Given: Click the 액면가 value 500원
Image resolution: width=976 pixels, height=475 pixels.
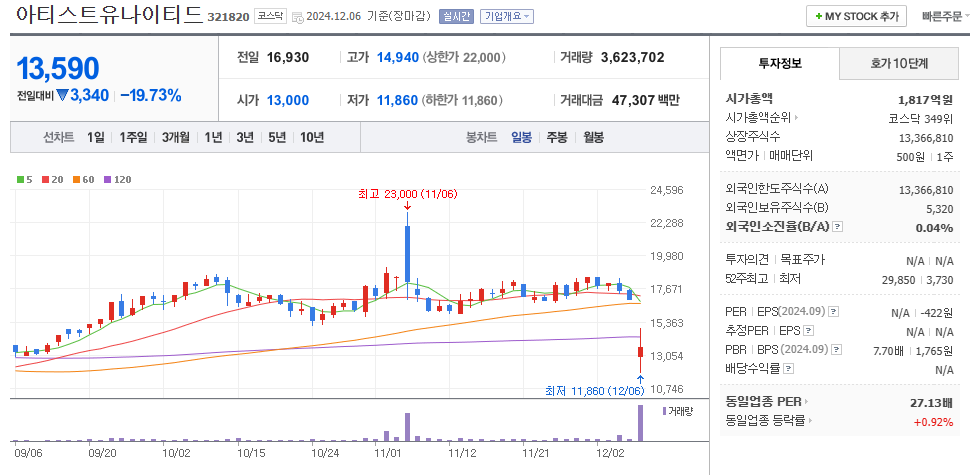Looking at the screenshot, I should click(x=911, y=157).
